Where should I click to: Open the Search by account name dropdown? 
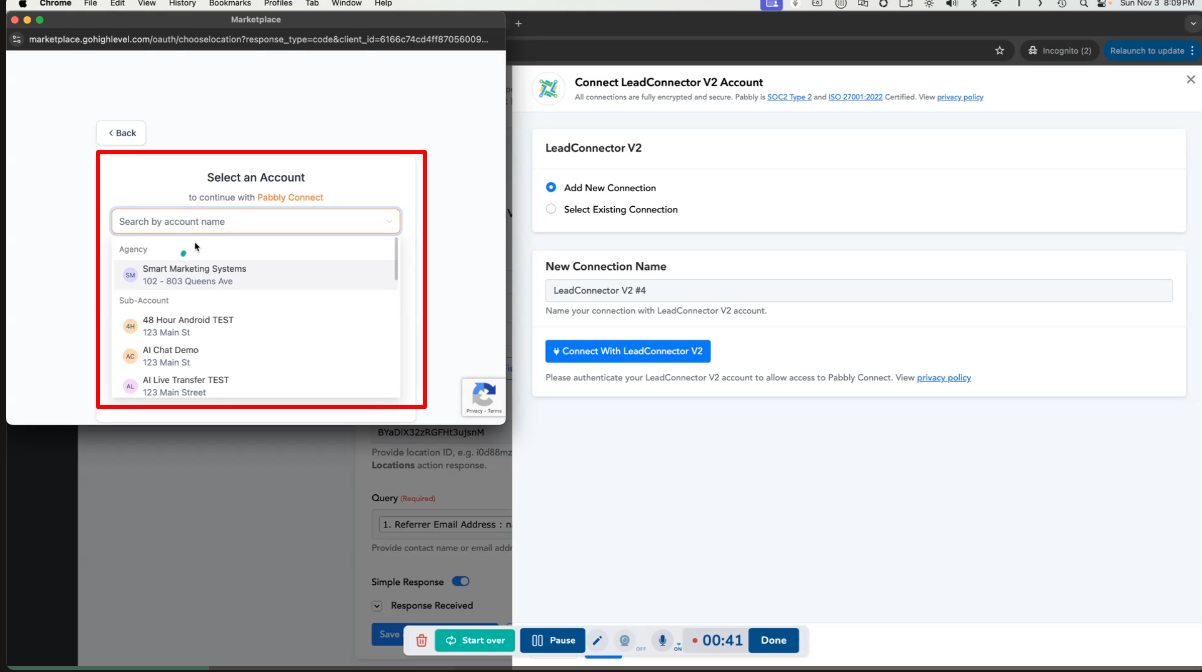point(256,221)
